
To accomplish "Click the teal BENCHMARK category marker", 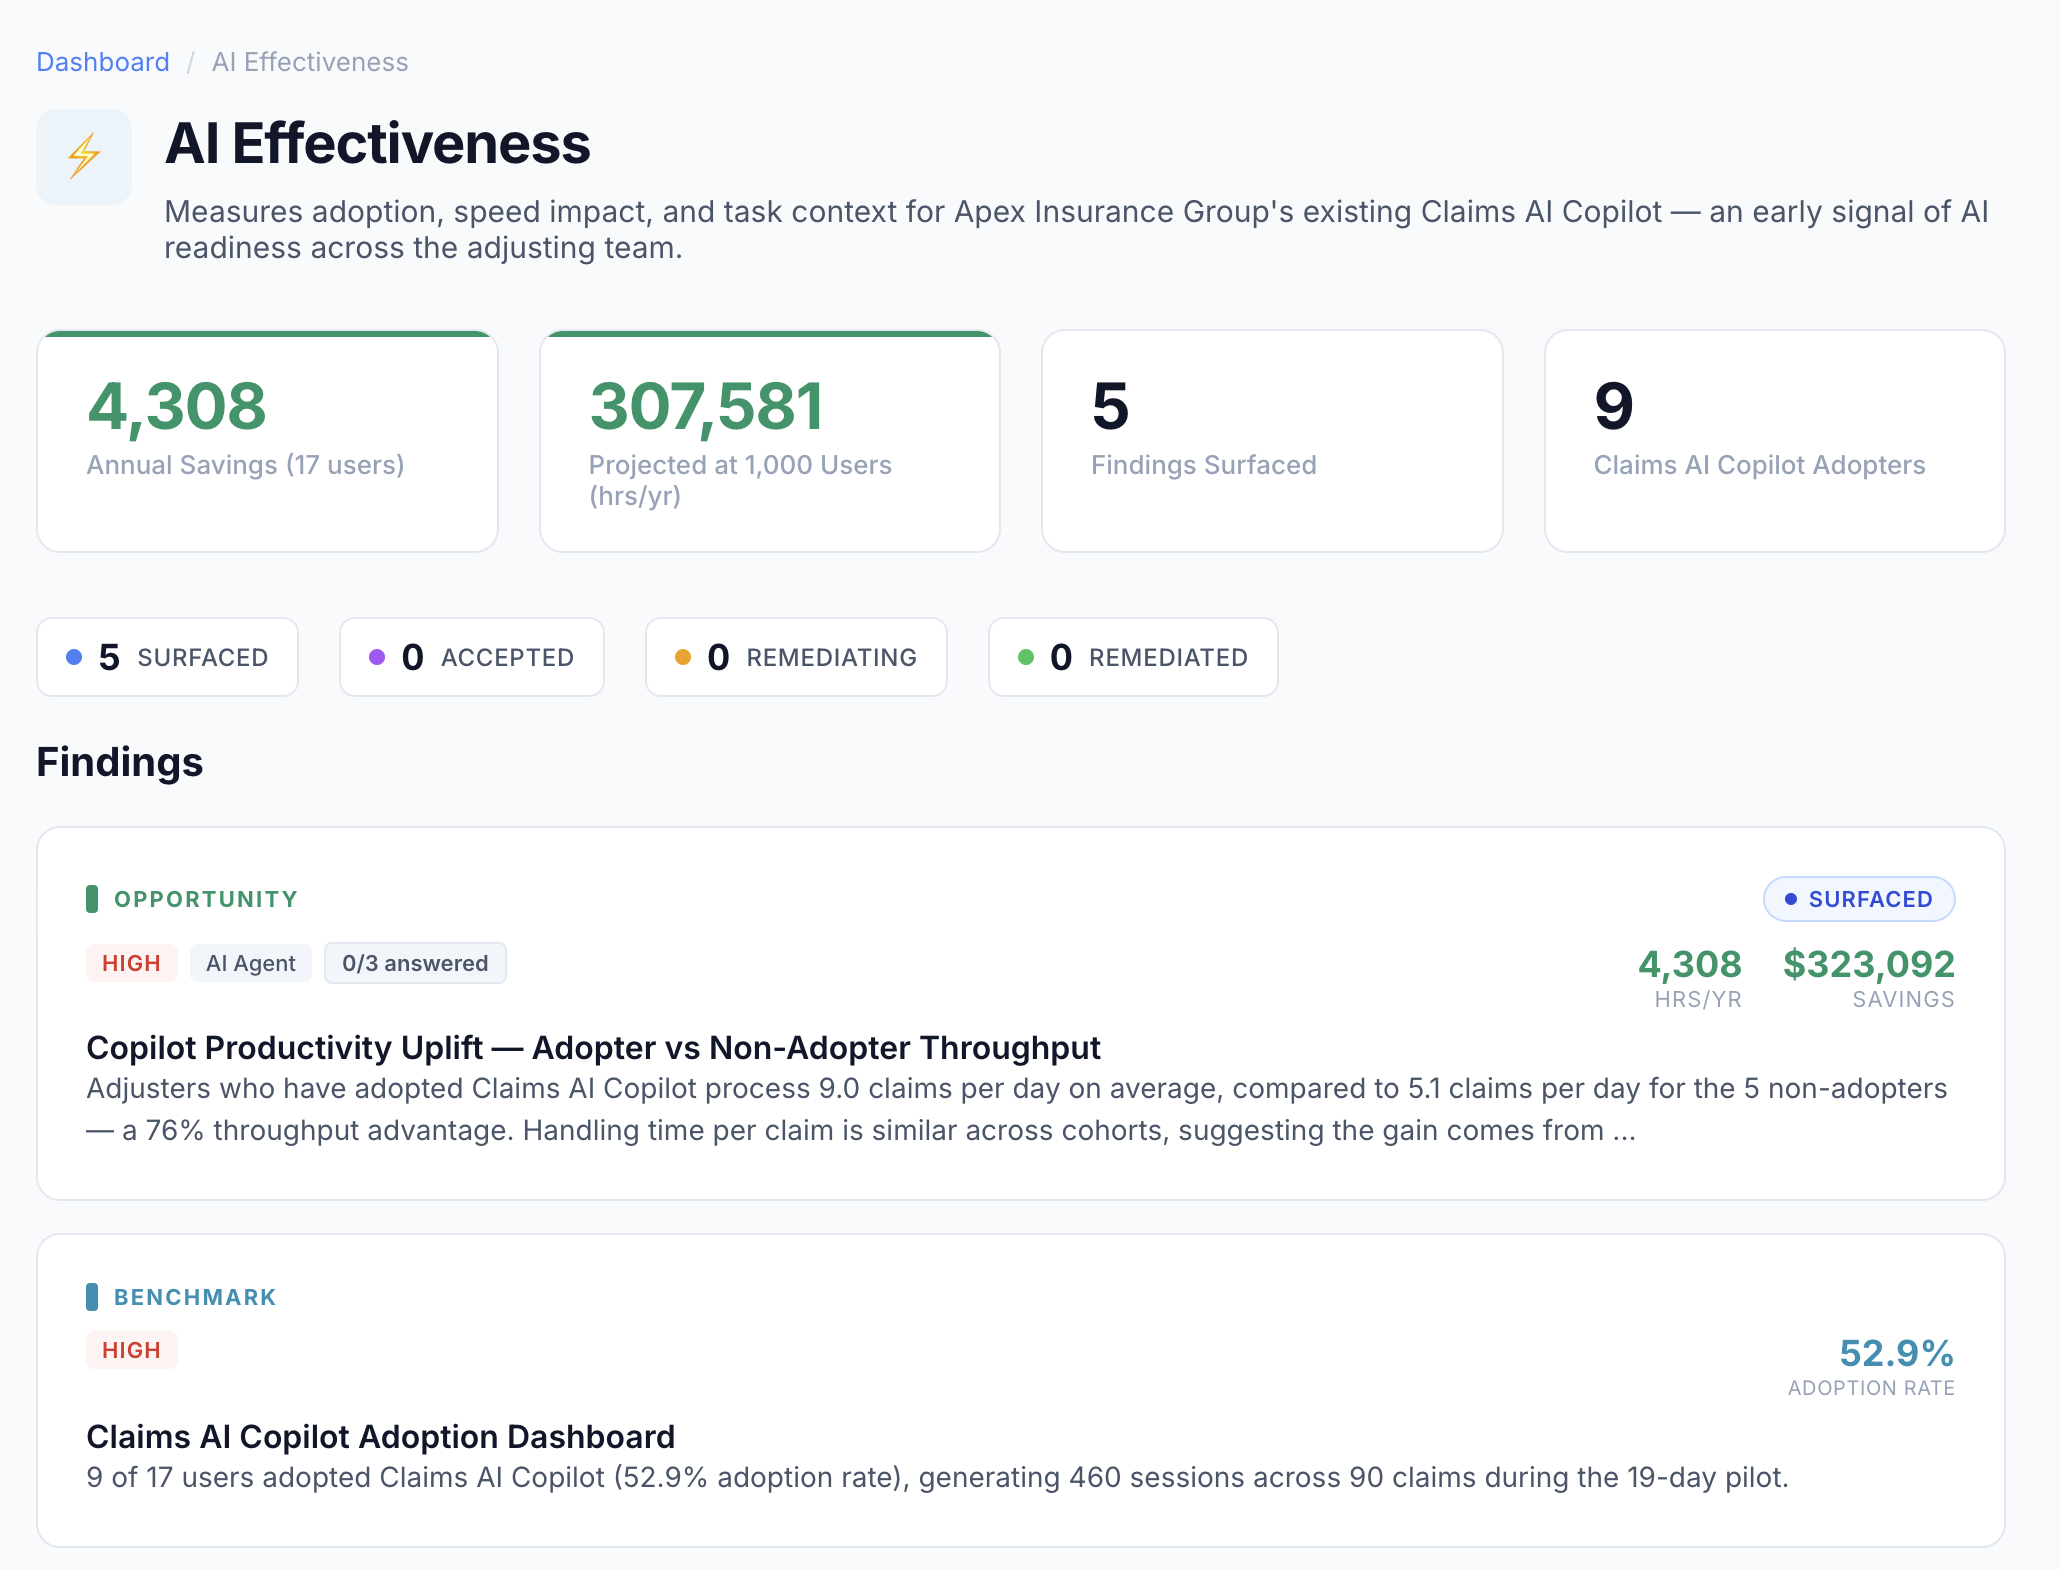I will click(93, 1296).
